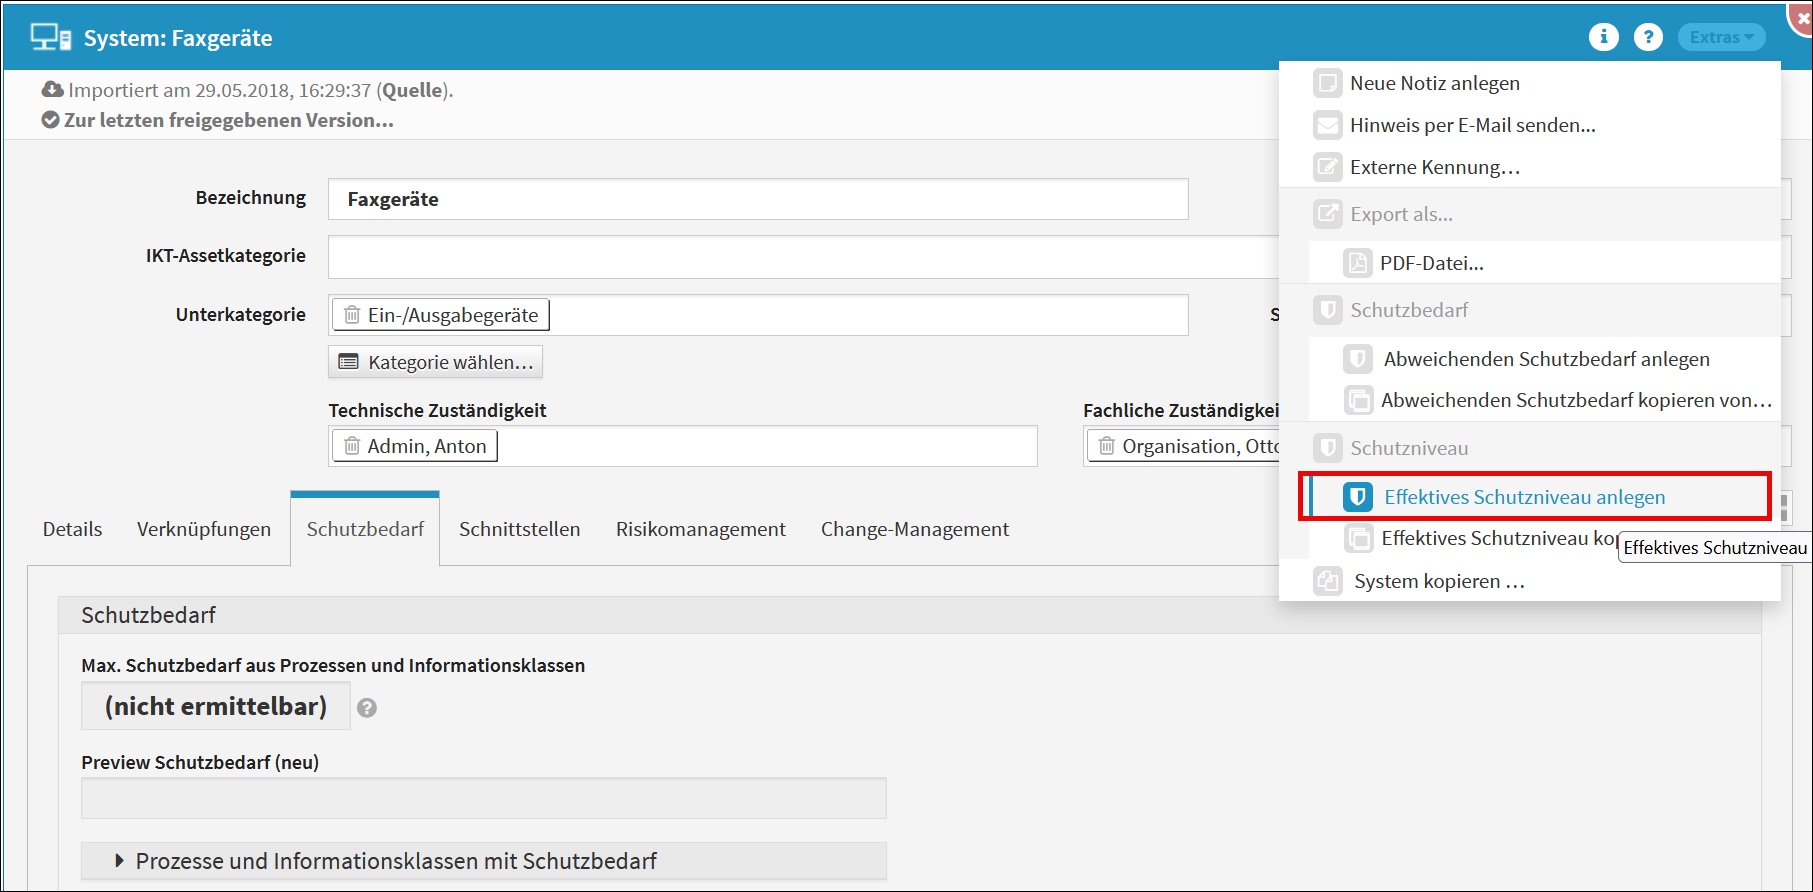Click trash icon next to Organisation, Otto

[1106, 446]
